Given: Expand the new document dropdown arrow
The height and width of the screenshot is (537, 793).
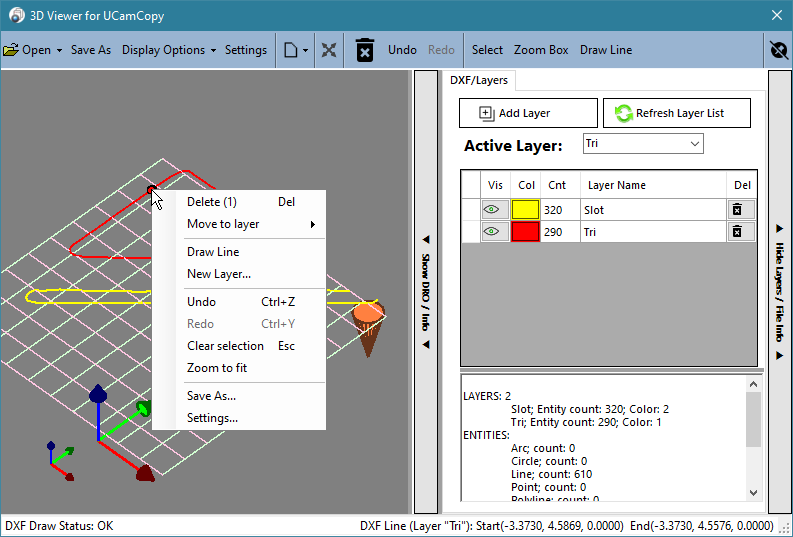Looking at the screenshot, I should [305, 51].
